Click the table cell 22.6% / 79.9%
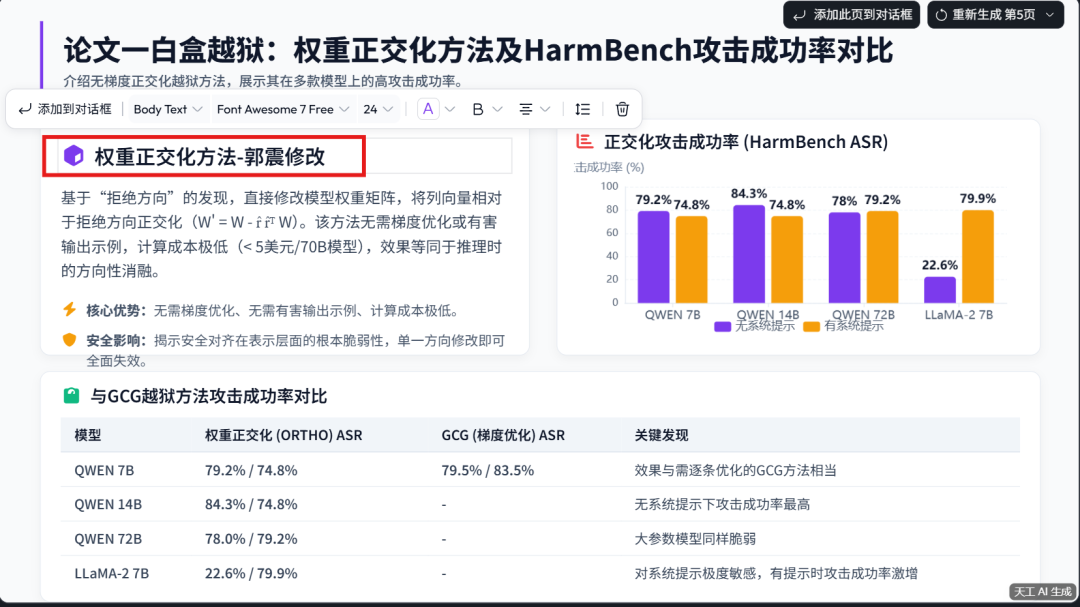 [x=251, y=573]
